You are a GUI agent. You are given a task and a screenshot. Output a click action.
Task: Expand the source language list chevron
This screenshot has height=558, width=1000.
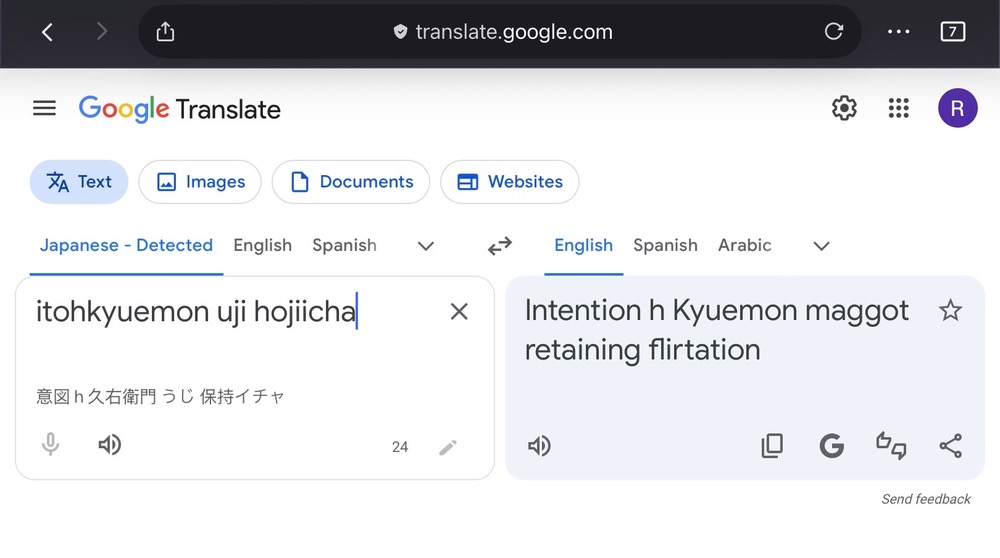pos(426,246)
